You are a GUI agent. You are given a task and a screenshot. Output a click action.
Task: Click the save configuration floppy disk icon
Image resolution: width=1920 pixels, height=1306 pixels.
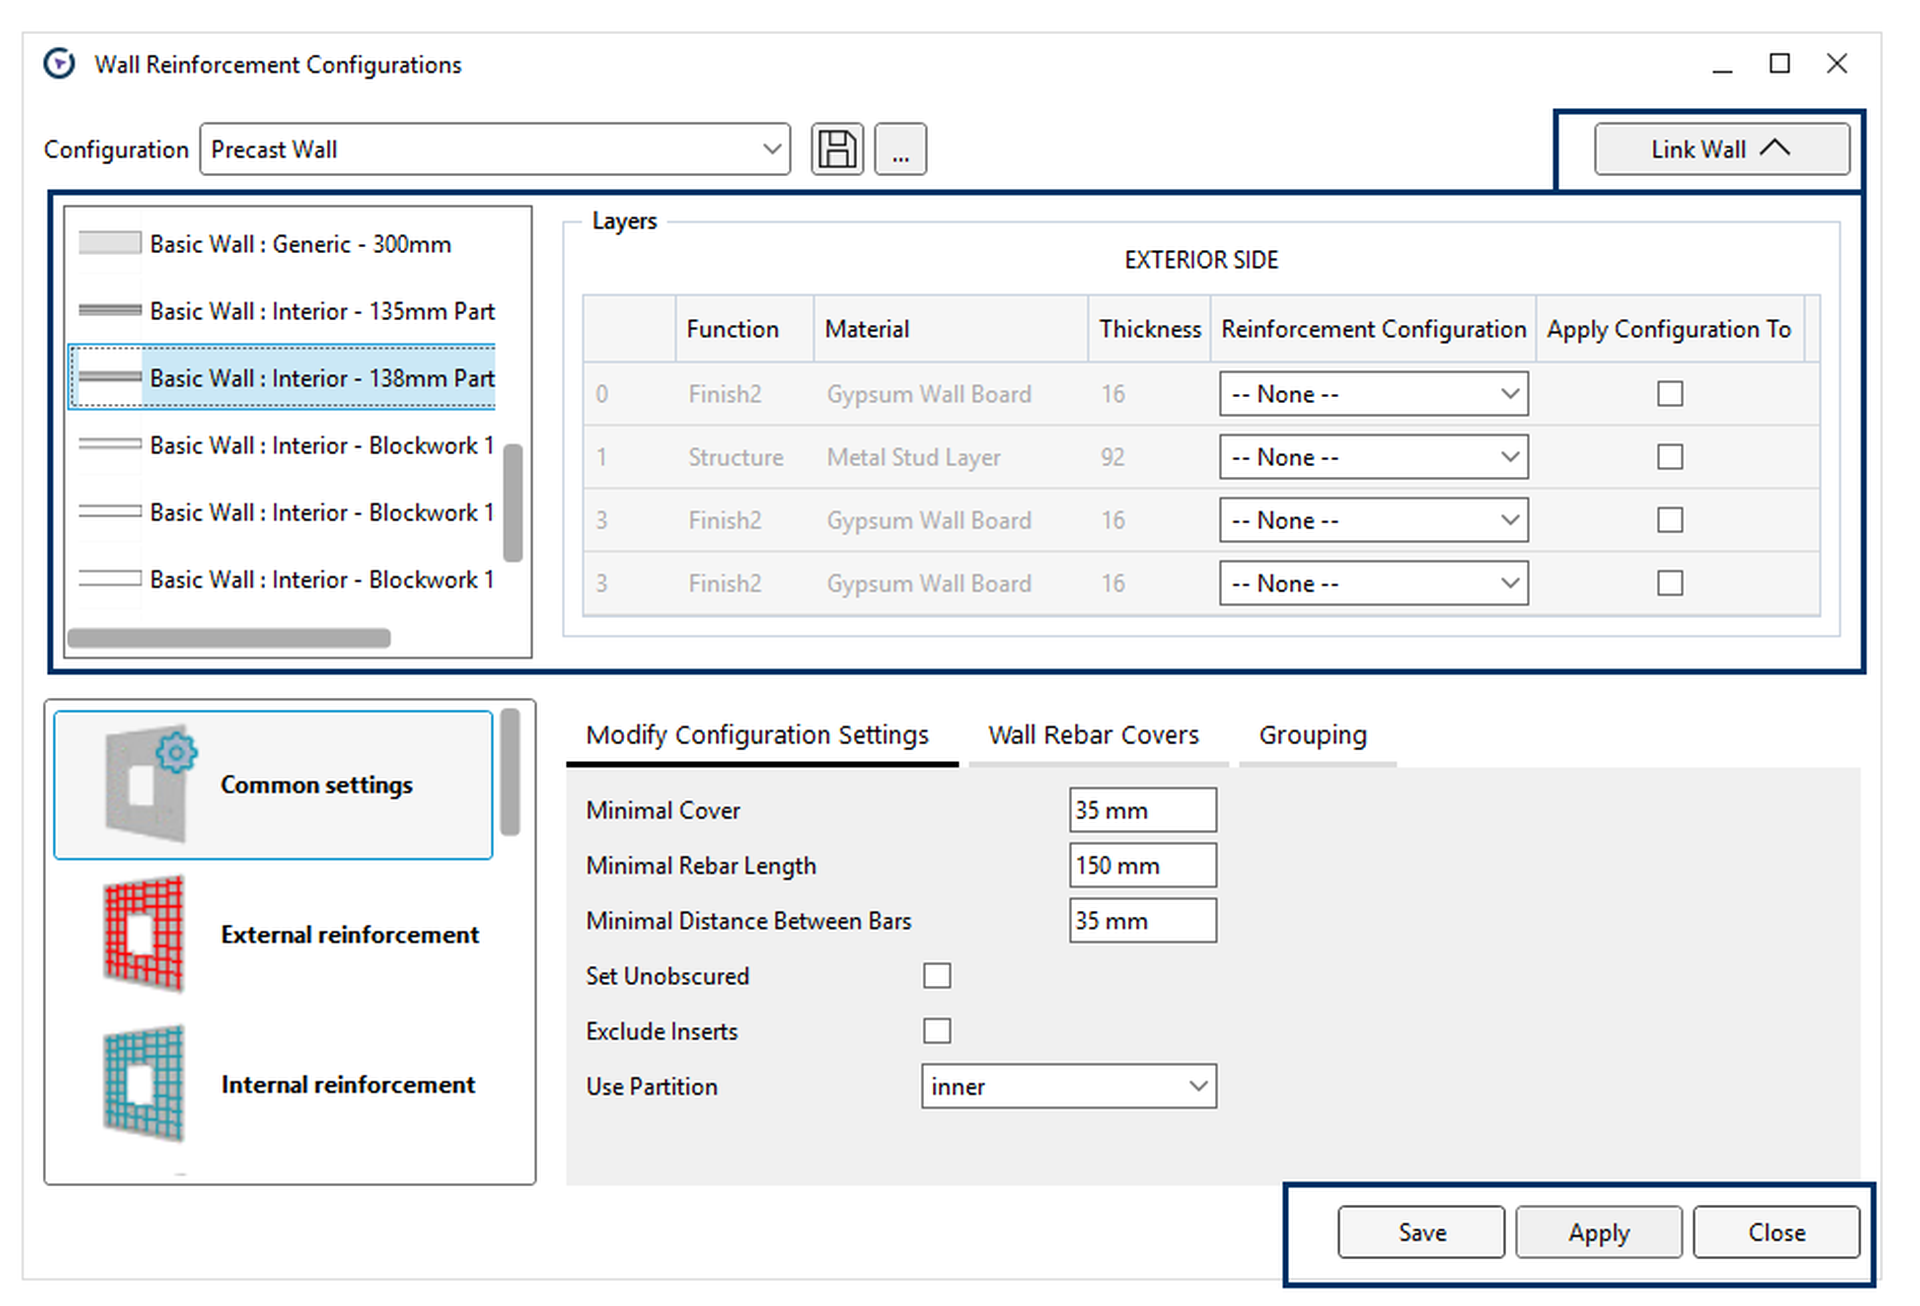click(837, 150)
